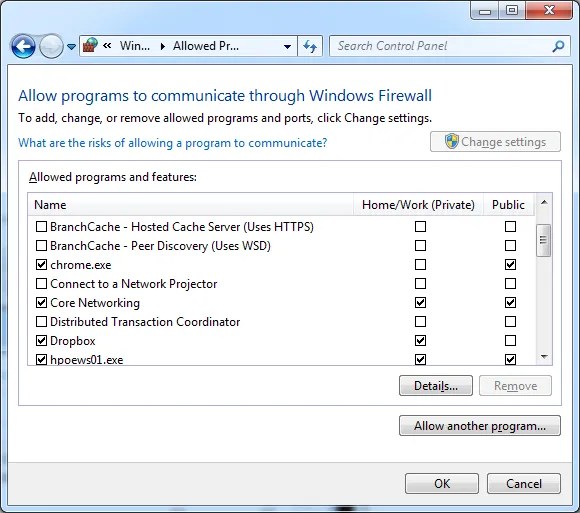Check Connect to a Network Projector name checkbox
580x513 pixels.
point(41,284)
